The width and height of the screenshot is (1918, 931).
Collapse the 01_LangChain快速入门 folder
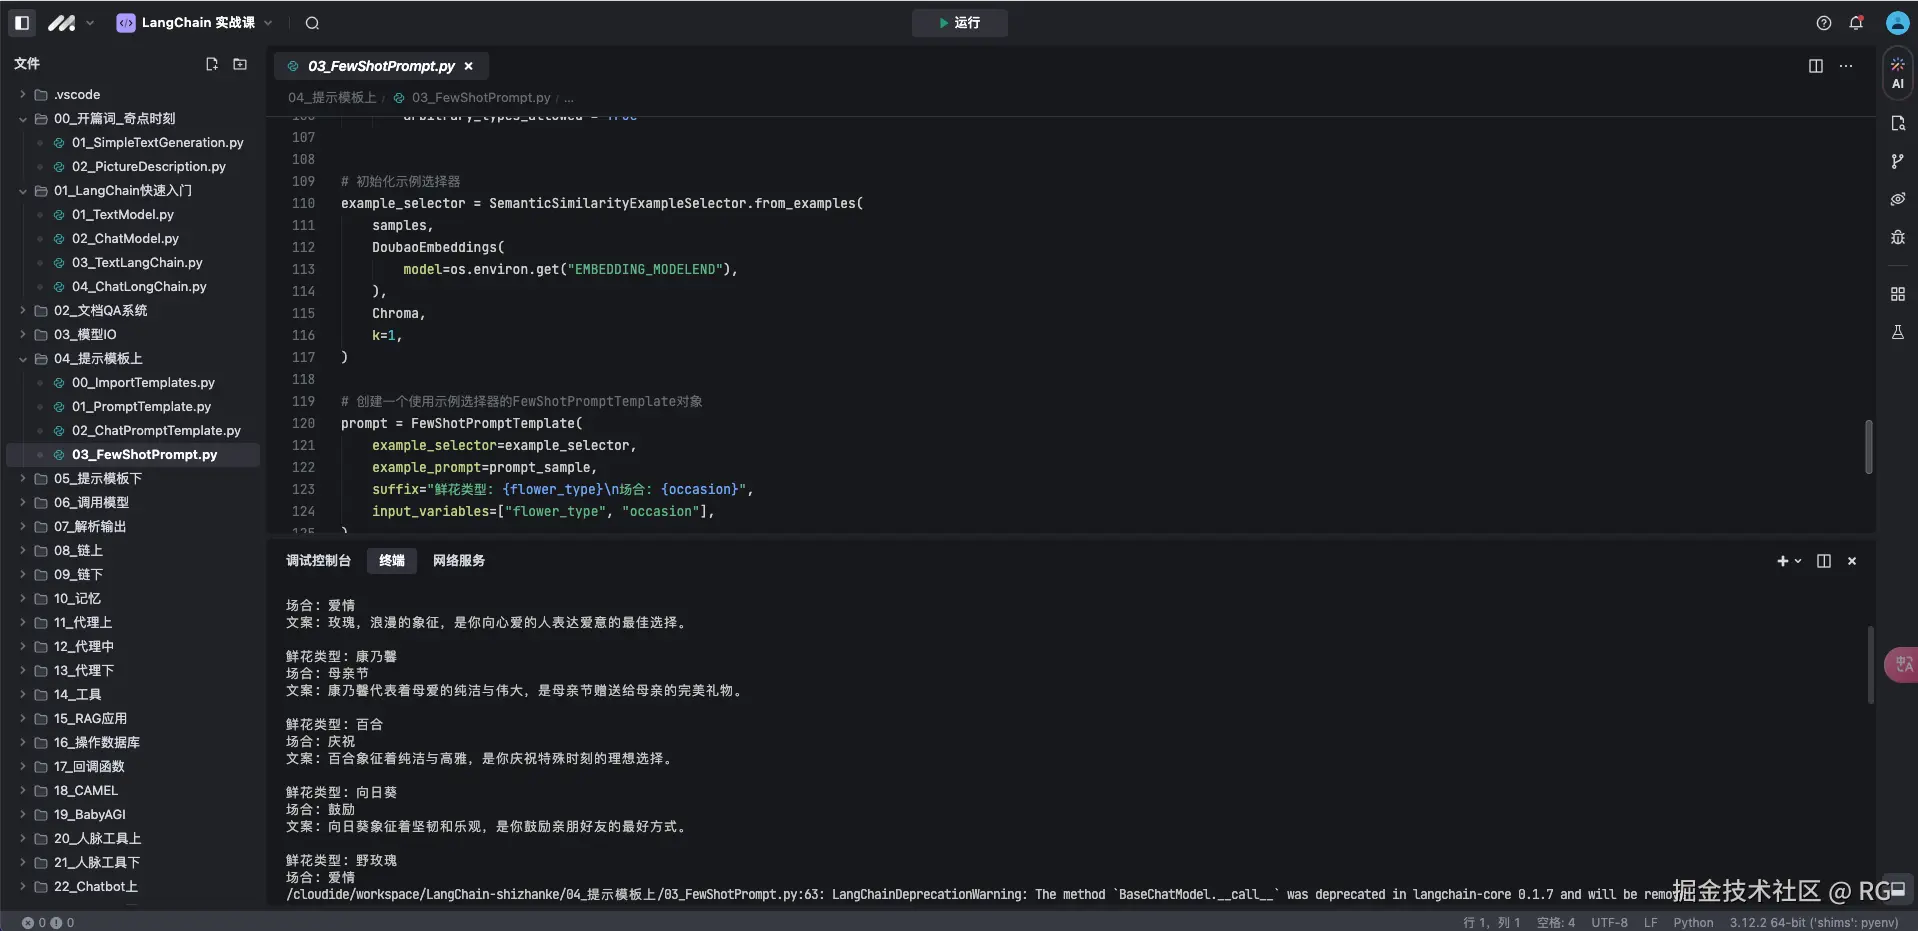22,191
